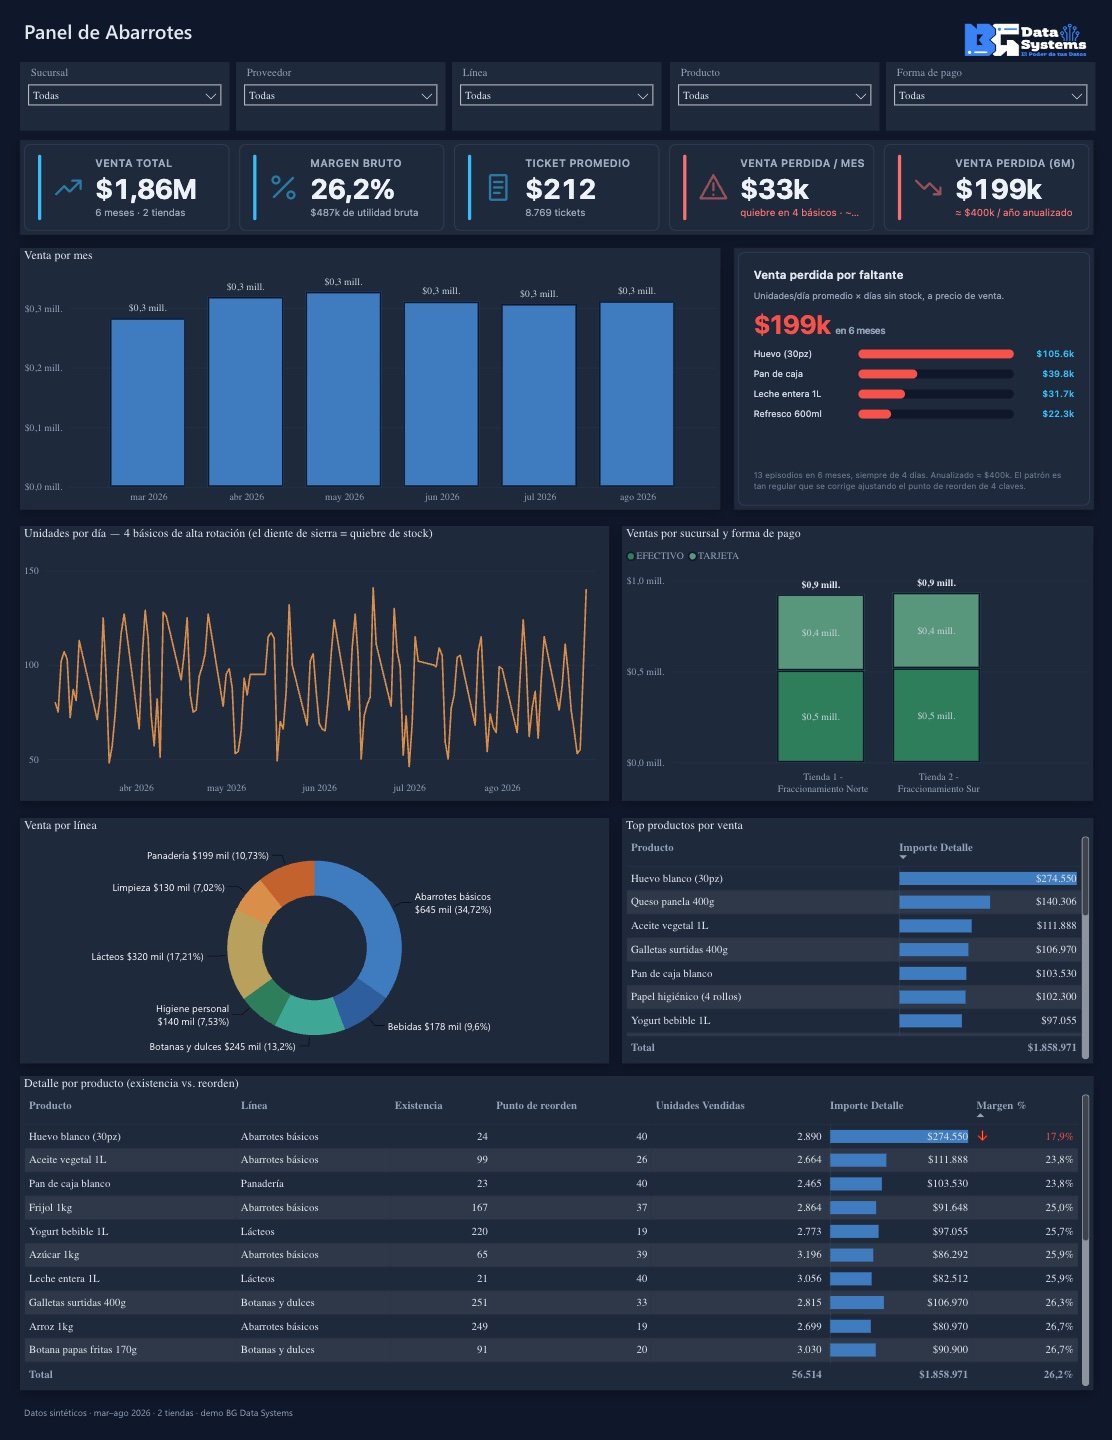Click the $31.7k value for Leche entera 1L
This screenshot has height=1440, width=1112.
pos(1058,394)
